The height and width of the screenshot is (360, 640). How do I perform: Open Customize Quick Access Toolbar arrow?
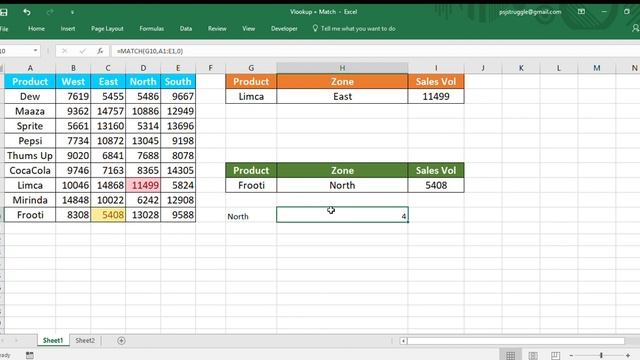(72, 13)
